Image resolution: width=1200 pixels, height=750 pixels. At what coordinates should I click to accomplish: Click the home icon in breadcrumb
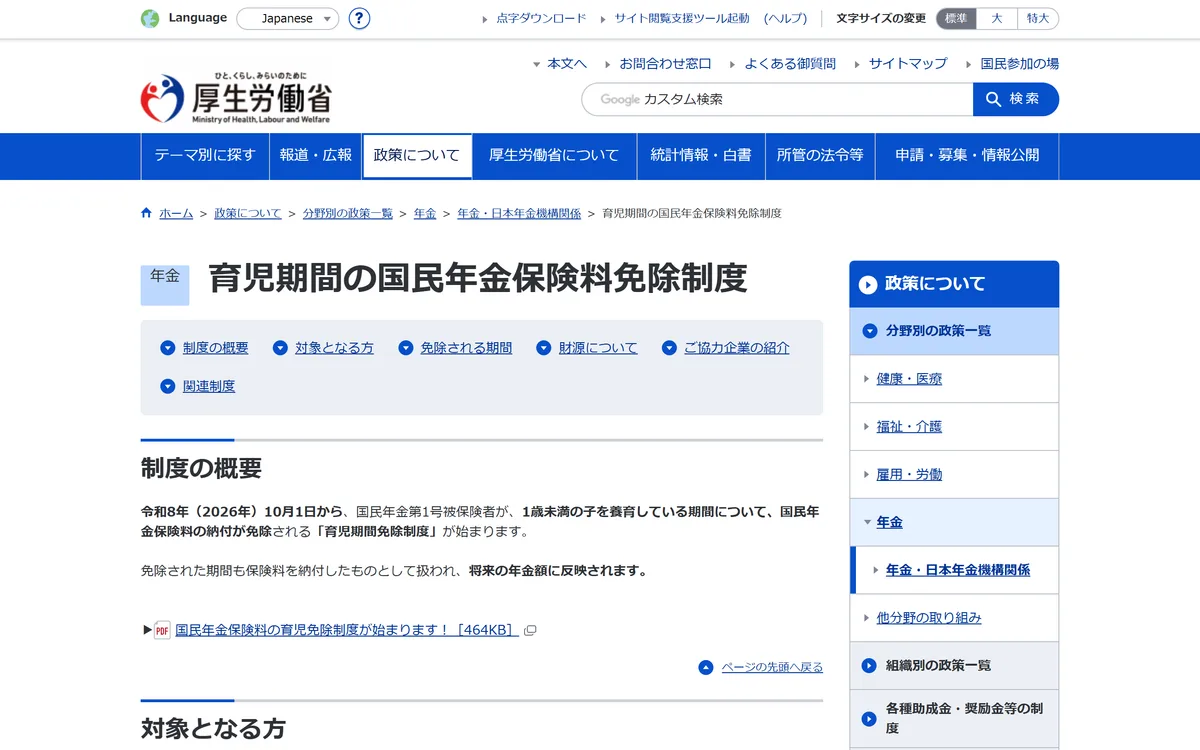pyautogui.click(x=147, y=213)
